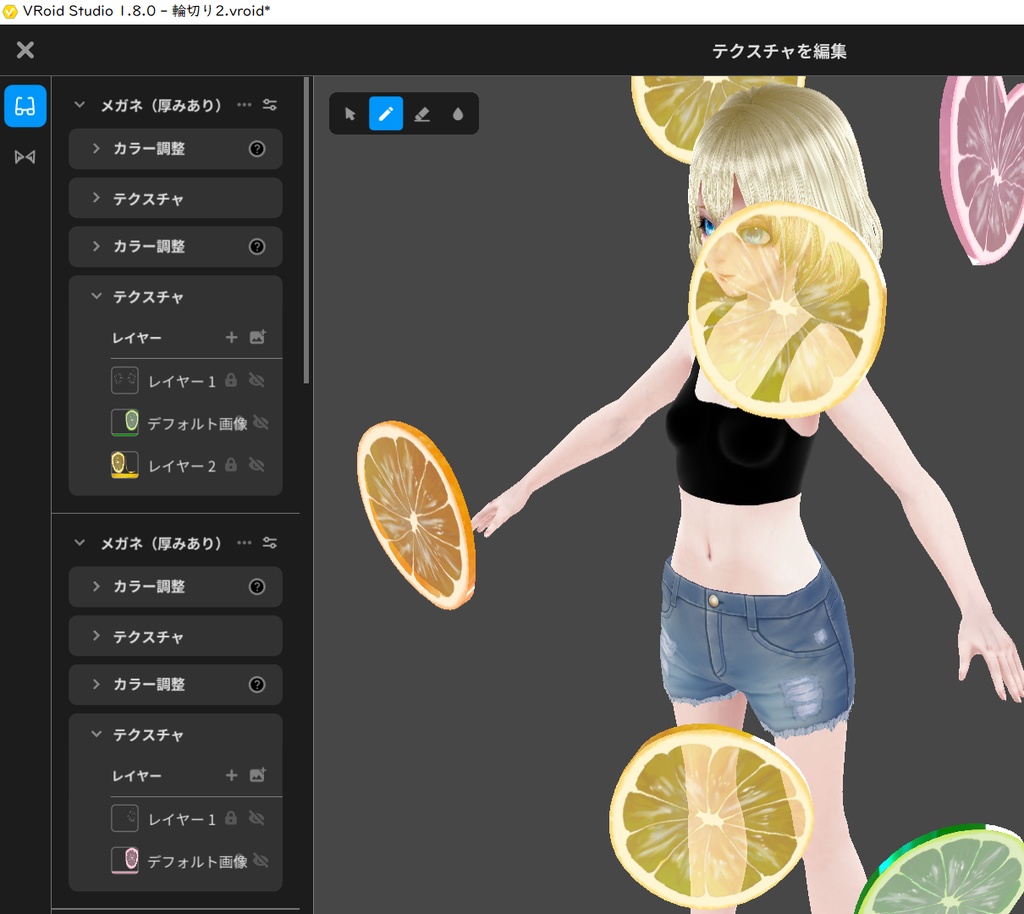Screen dimensions: 1024x914
Task: Toggle visibility of レイヤー2
Action: coord(257,465)
